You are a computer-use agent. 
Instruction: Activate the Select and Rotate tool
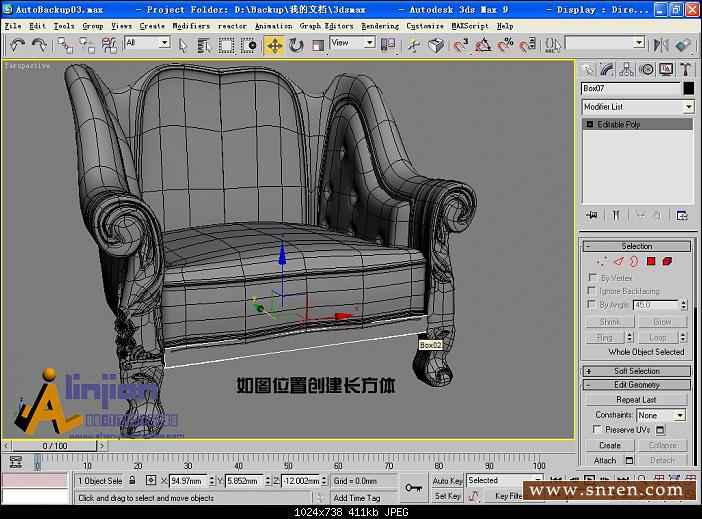pos(296,45)
